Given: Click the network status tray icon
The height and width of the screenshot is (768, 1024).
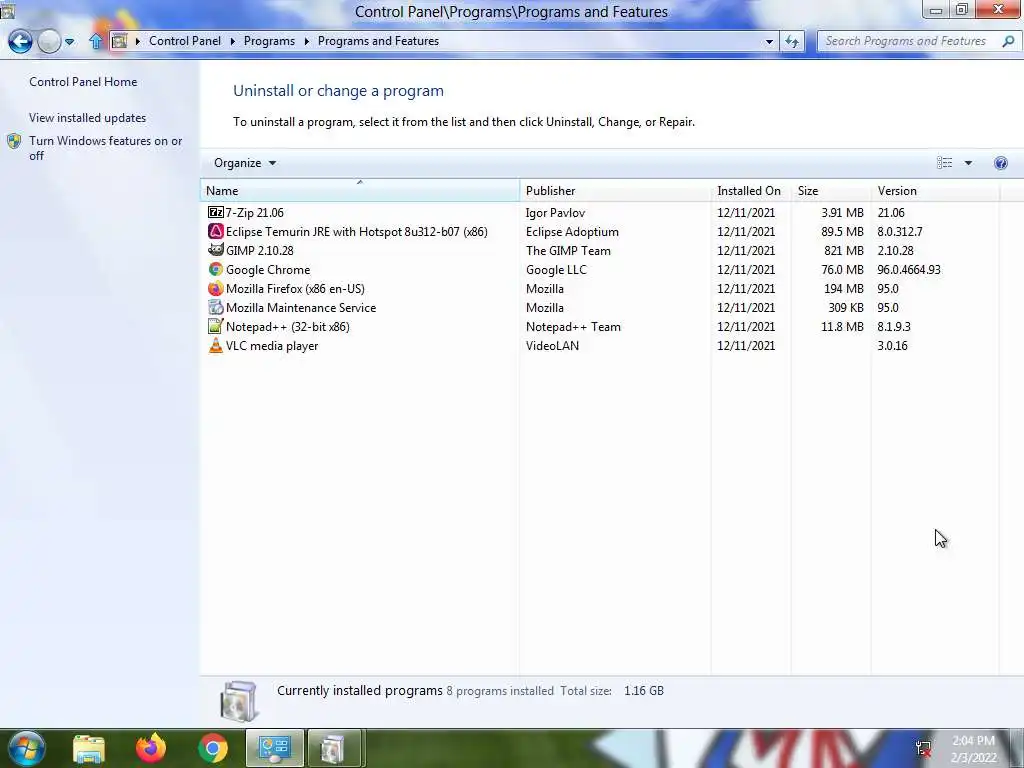Looking at the screenshot, I should coord(923,748).
